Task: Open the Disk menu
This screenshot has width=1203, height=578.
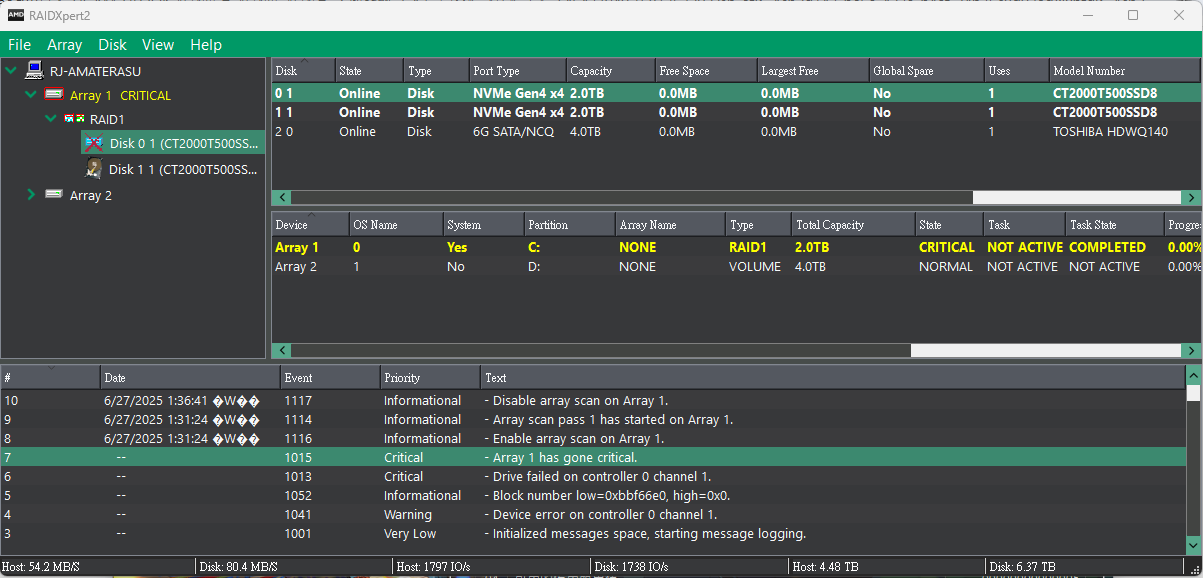Action: pos(112,45)
